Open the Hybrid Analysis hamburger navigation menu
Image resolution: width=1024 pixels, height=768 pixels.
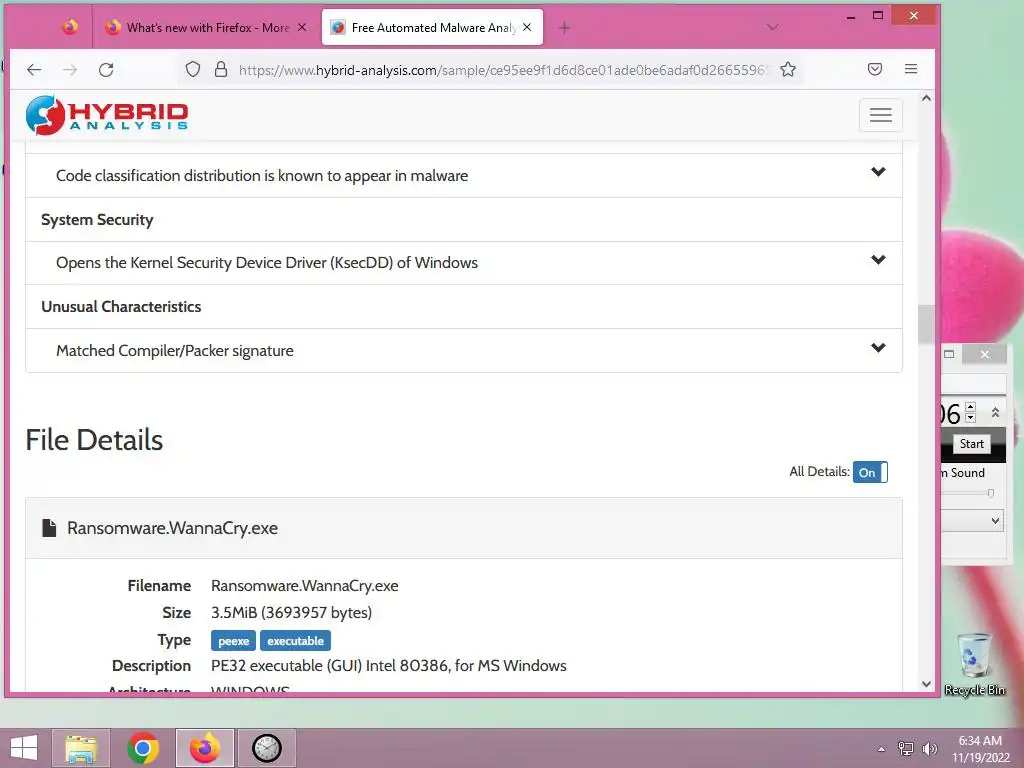point(880,115)
